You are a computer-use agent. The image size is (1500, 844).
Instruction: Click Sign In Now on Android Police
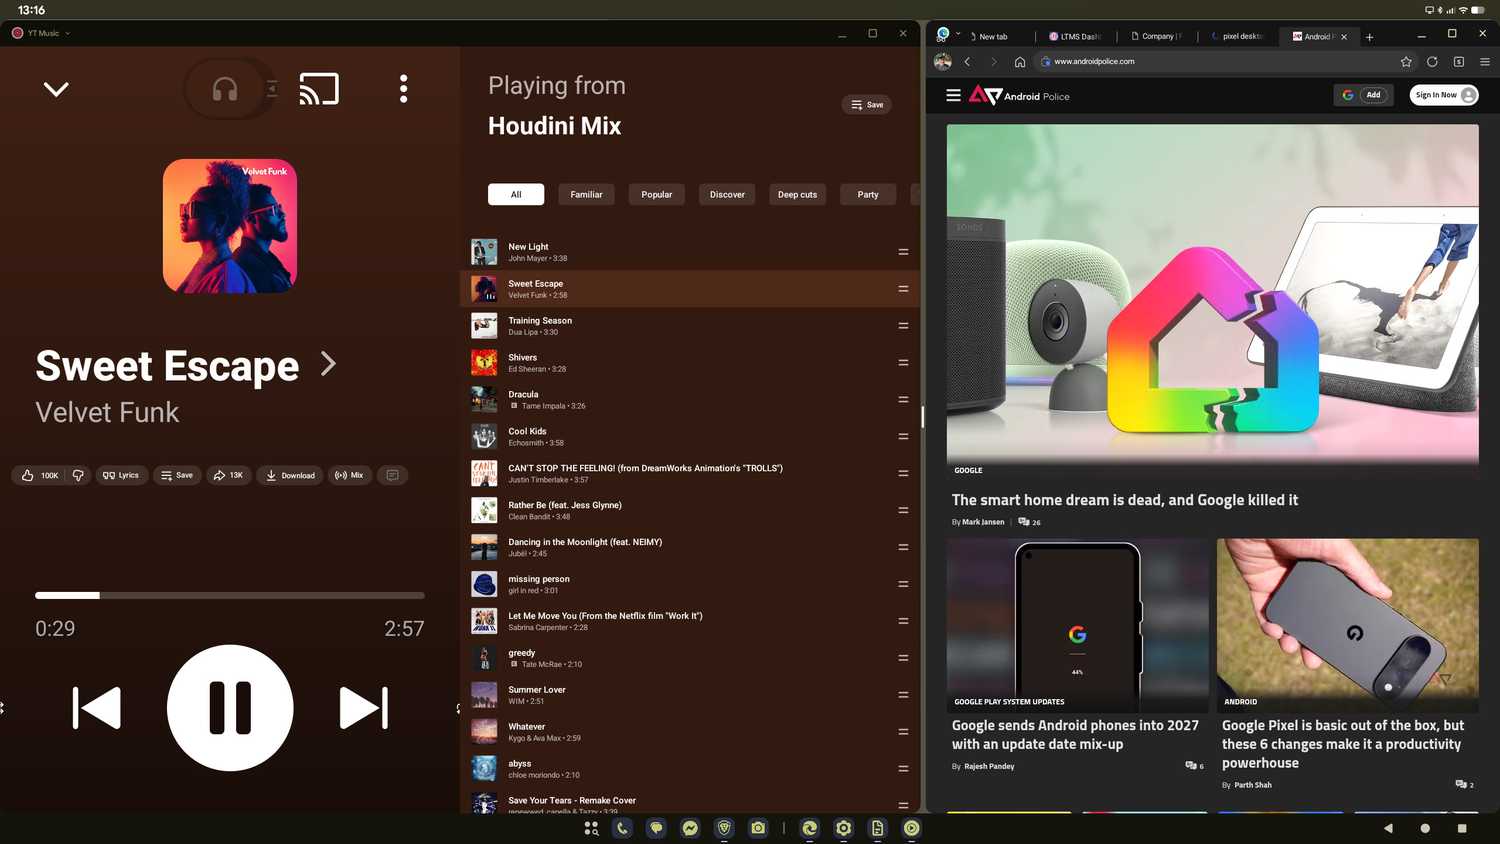click(x=1444, y=95)
